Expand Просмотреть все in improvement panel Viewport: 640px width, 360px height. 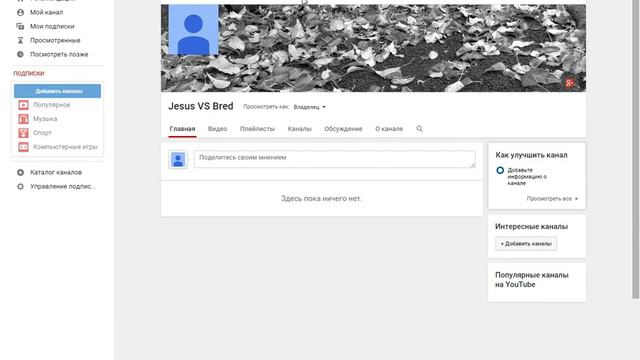[x=552, y=199]
